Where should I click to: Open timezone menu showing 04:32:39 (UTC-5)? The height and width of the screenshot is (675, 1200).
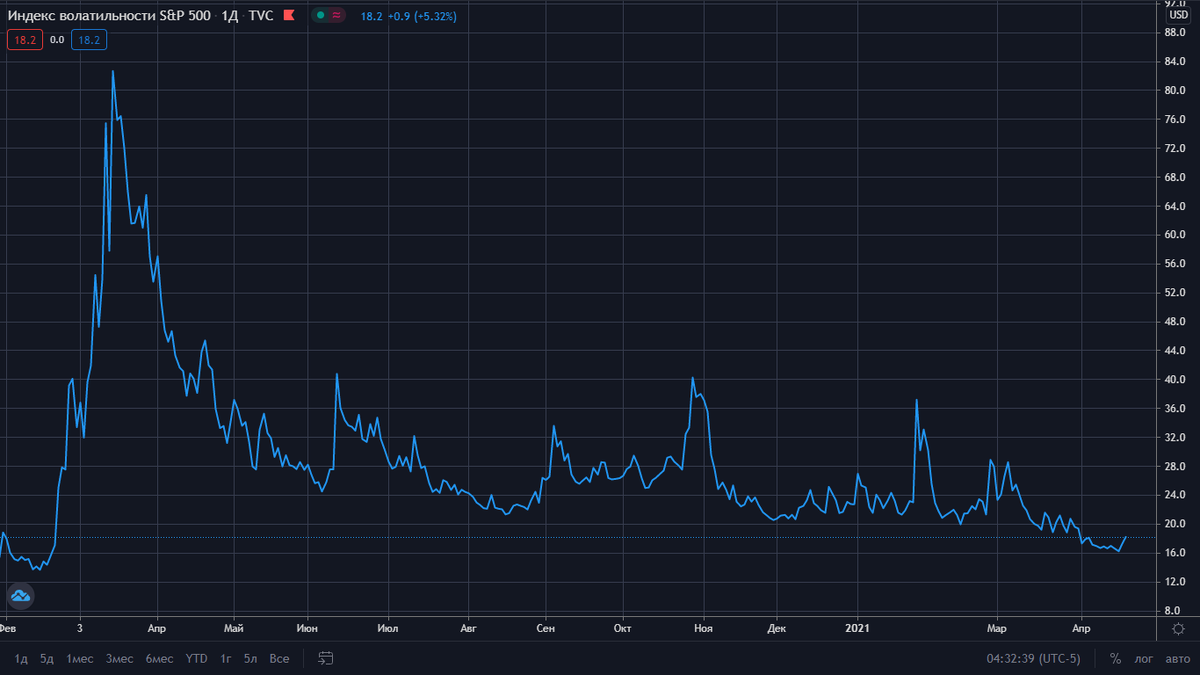1035,659
